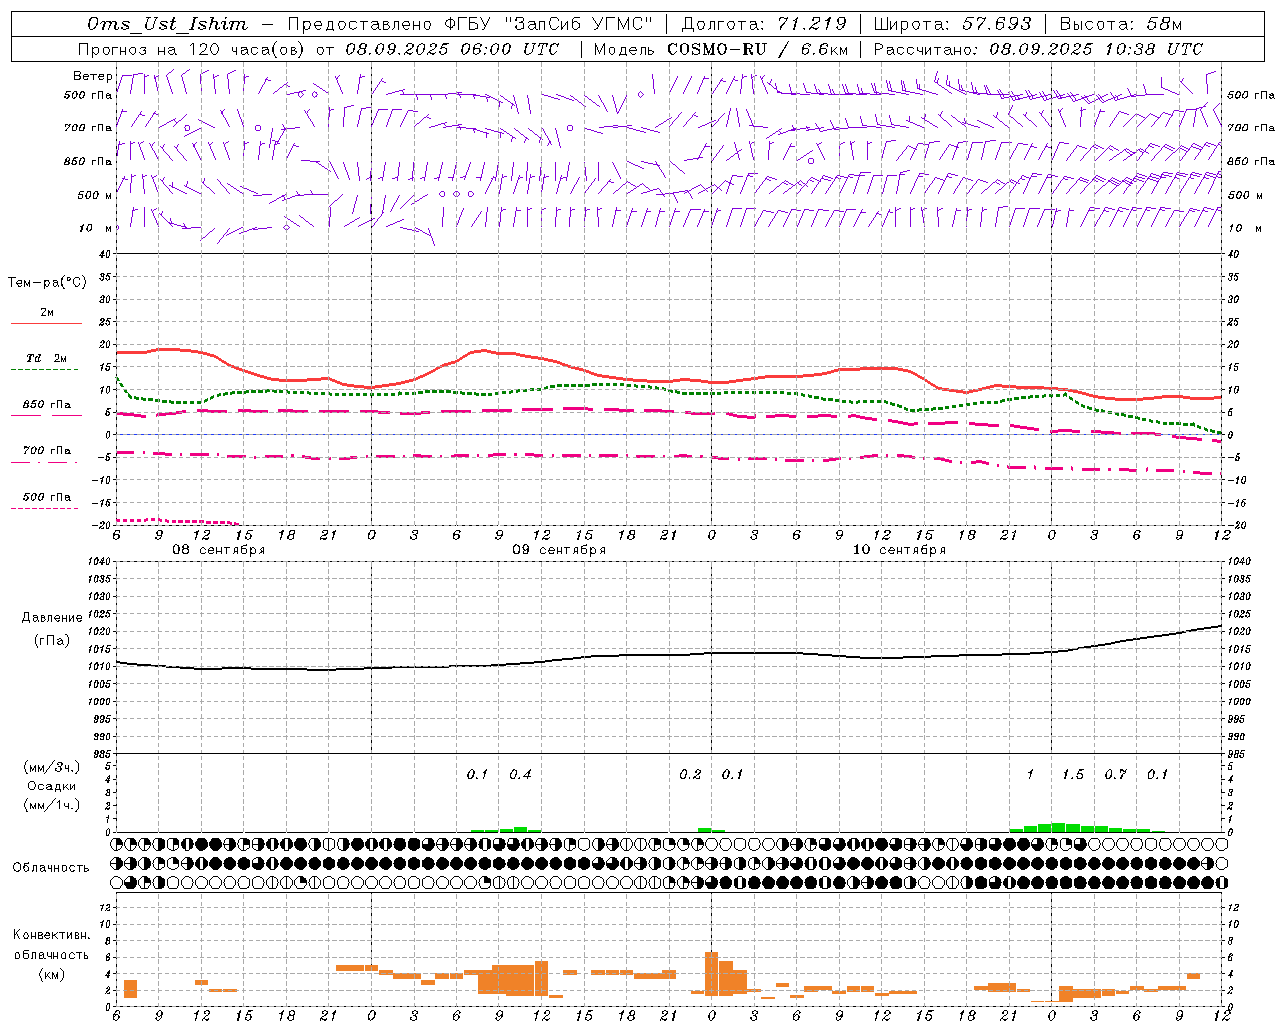Click the 1.5 precipitation value

coord(1073,774)
